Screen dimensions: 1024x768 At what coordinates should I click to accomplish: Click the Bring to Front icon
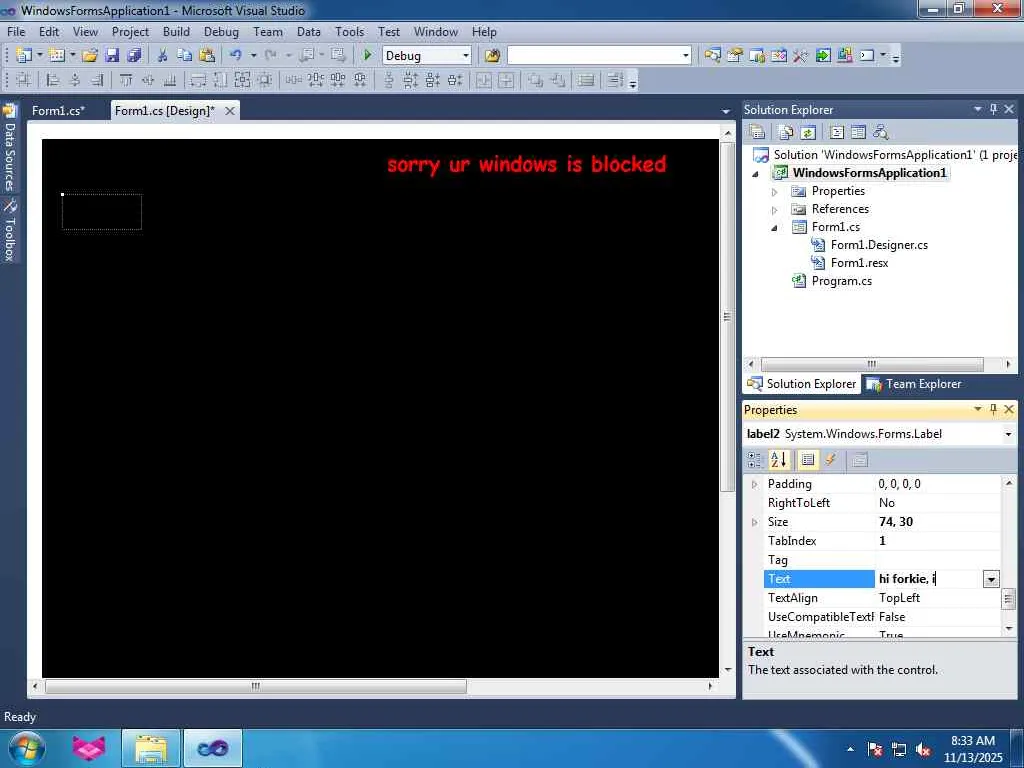coord(536,80)
